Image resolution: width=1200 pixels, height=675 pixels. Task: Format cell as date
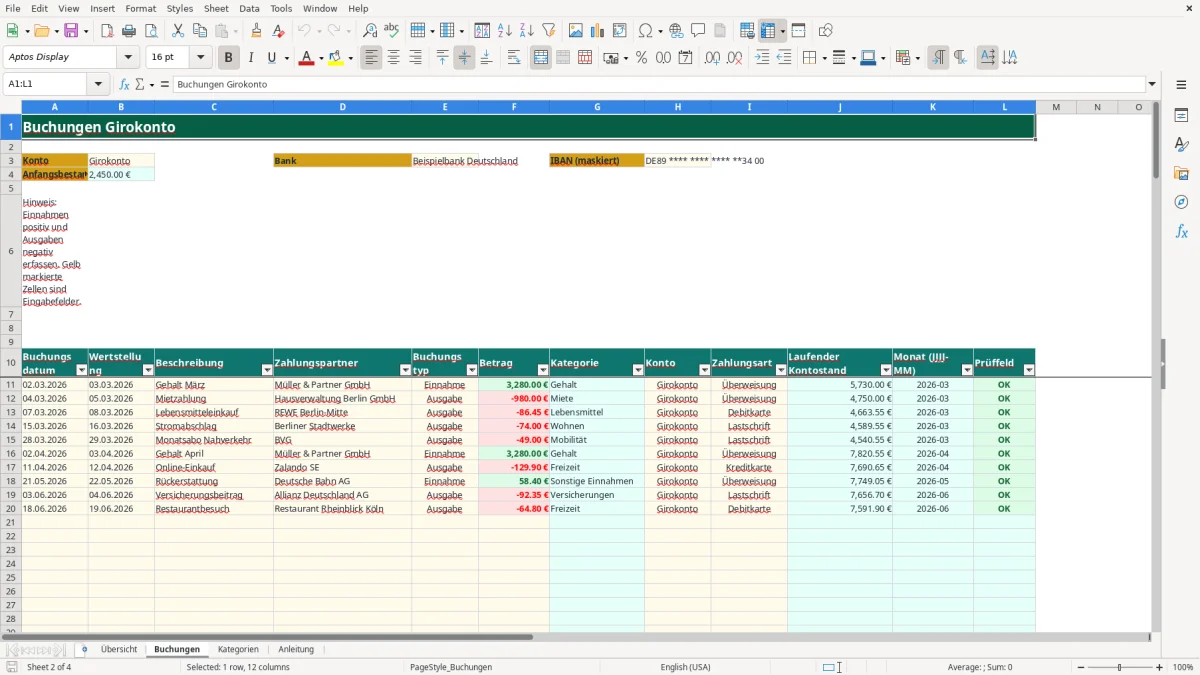pyautogui.click(x=685, y=58)
